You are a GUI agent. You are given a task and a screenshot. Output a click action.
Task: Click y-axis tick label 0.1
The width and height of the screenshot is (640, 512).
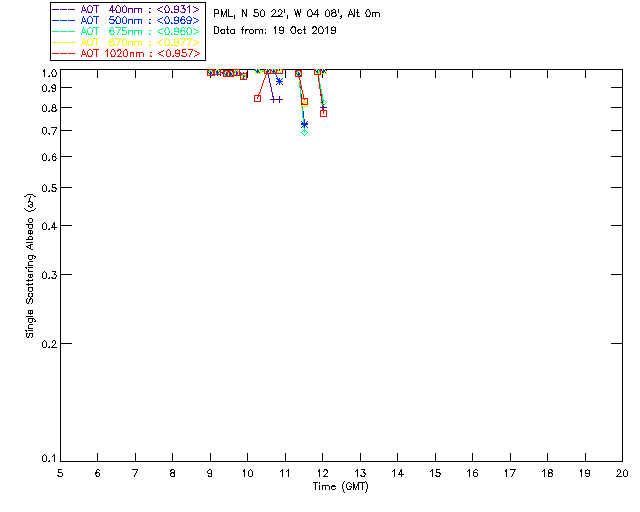click(49, 459)
